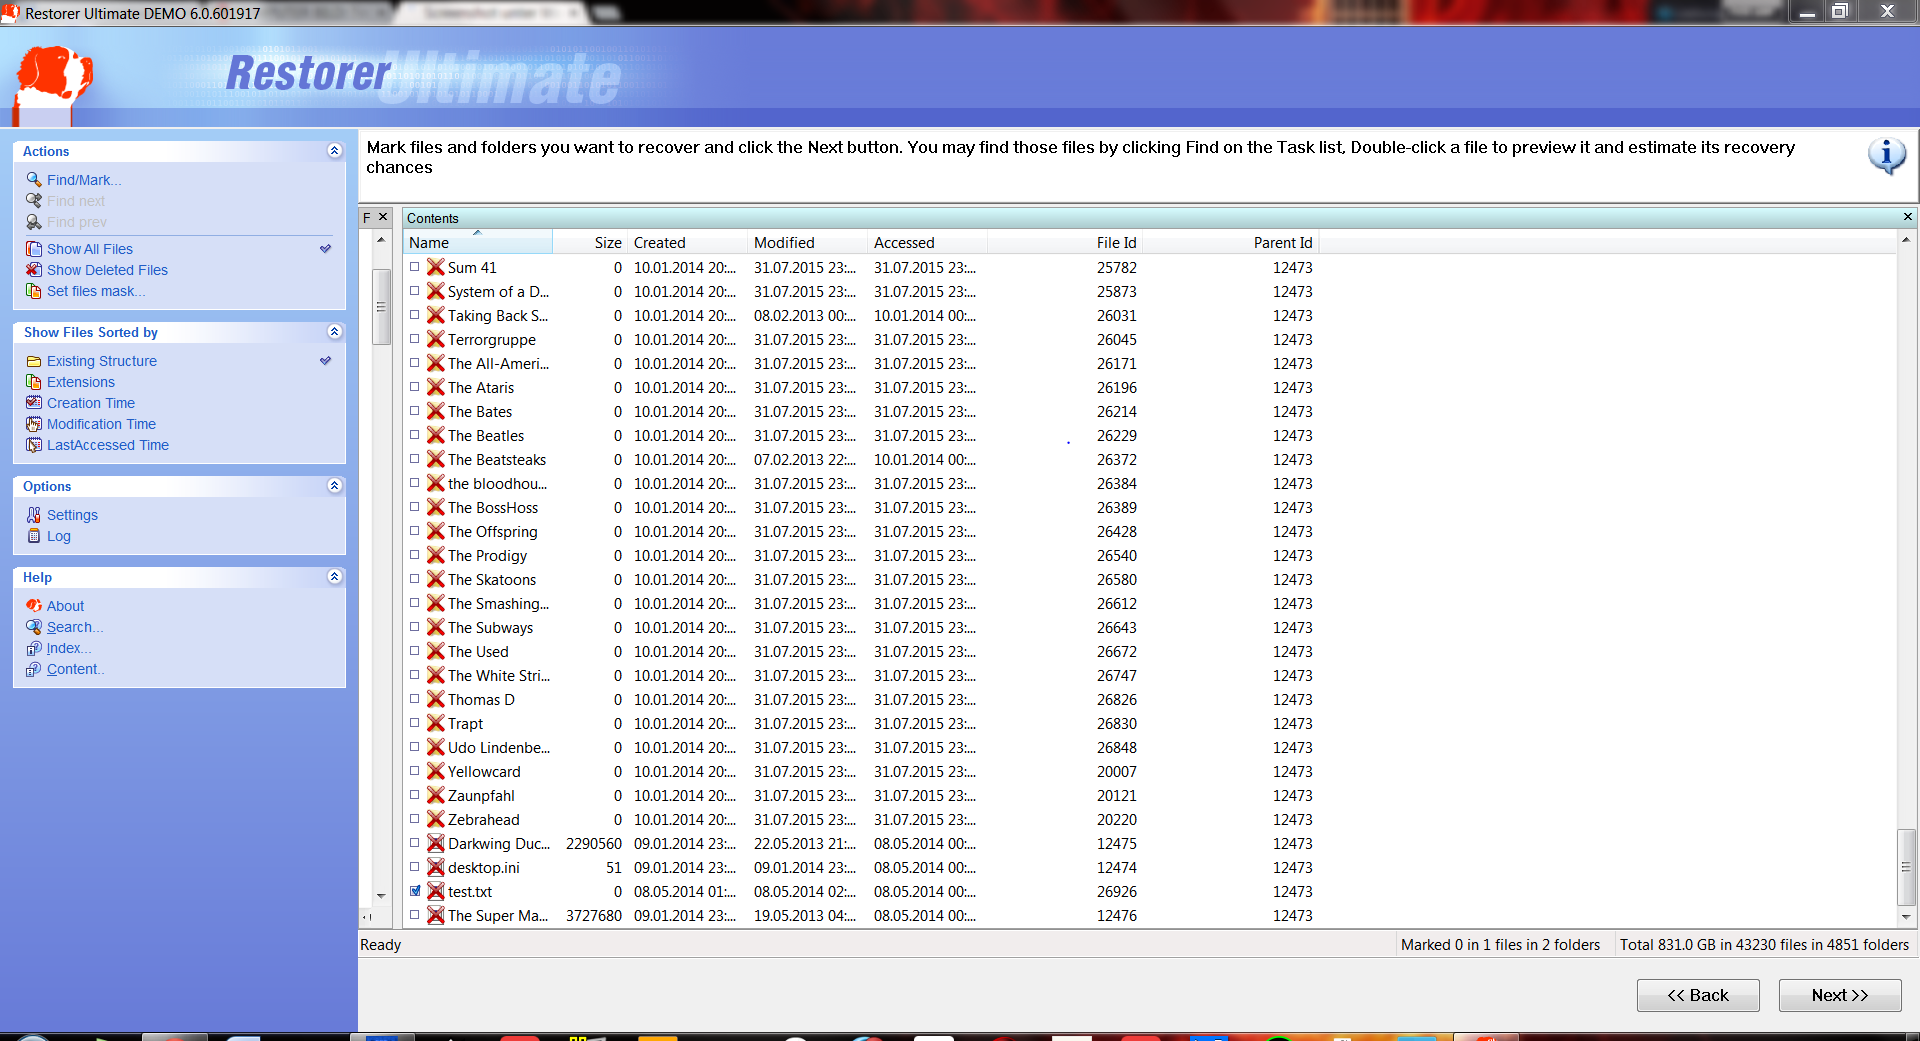Image resolution: width=1920 pixels, height=1041 pixels.
Task: Click the Extensions sort icon
Action: point(34,382)
